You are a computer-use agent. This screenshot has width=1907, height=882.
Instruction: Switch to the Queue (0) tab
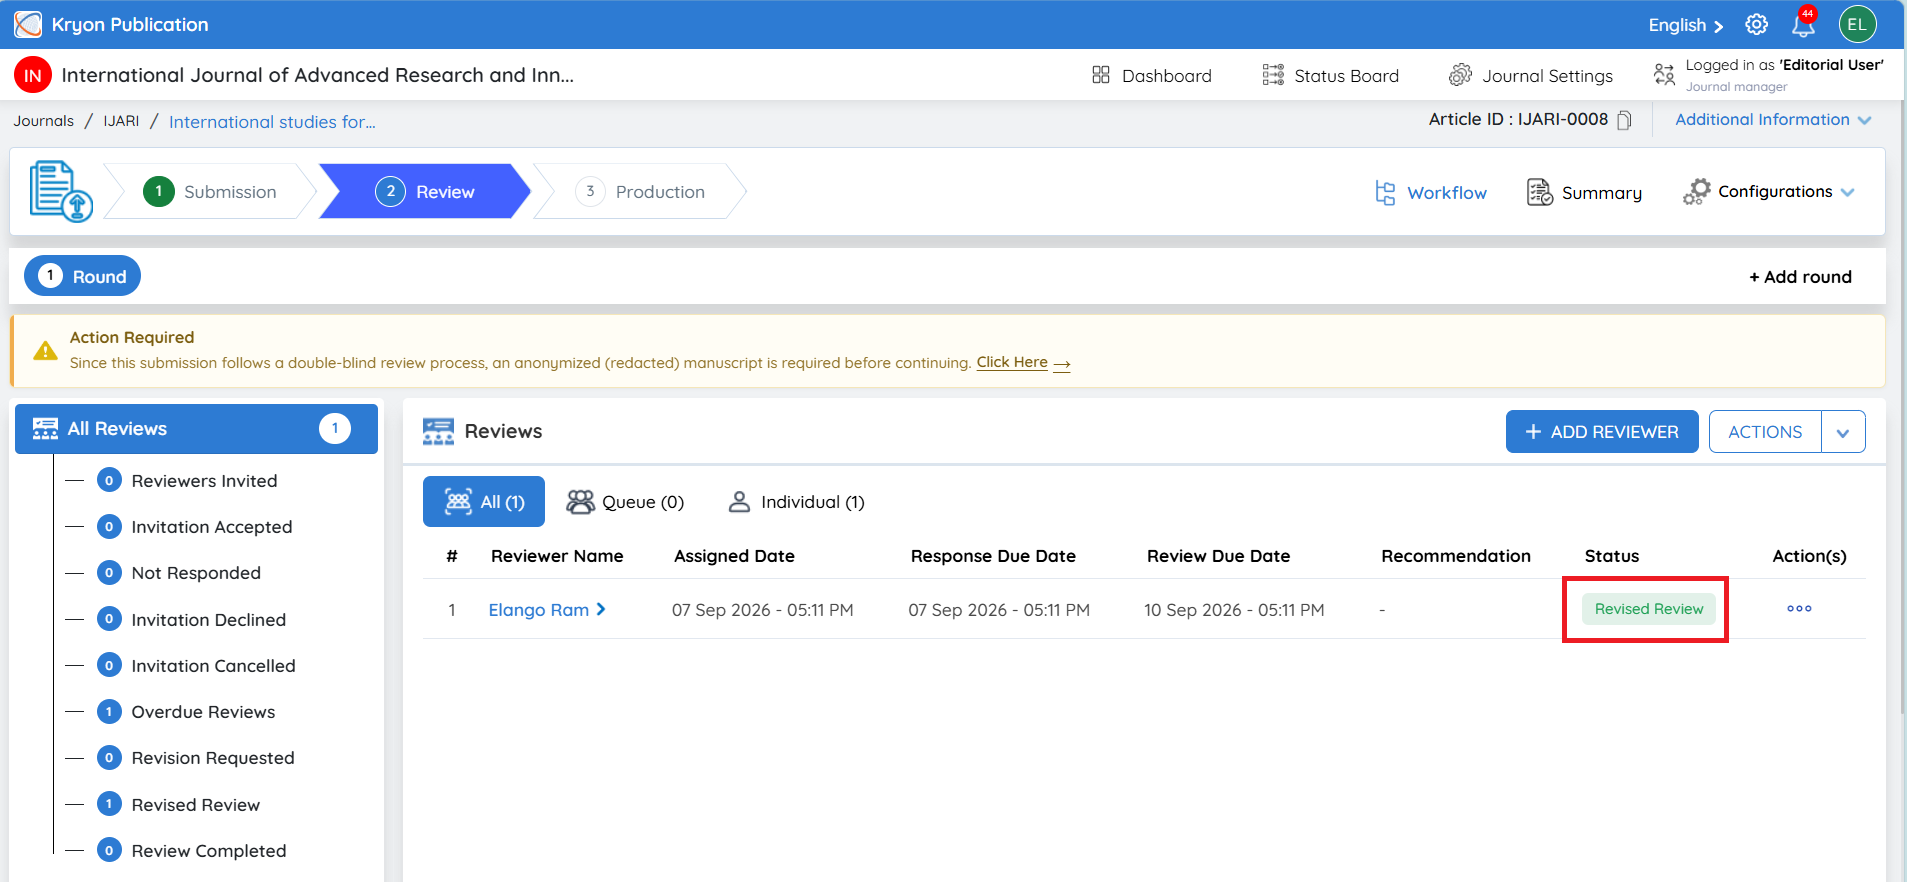click(x=625, y=502)
